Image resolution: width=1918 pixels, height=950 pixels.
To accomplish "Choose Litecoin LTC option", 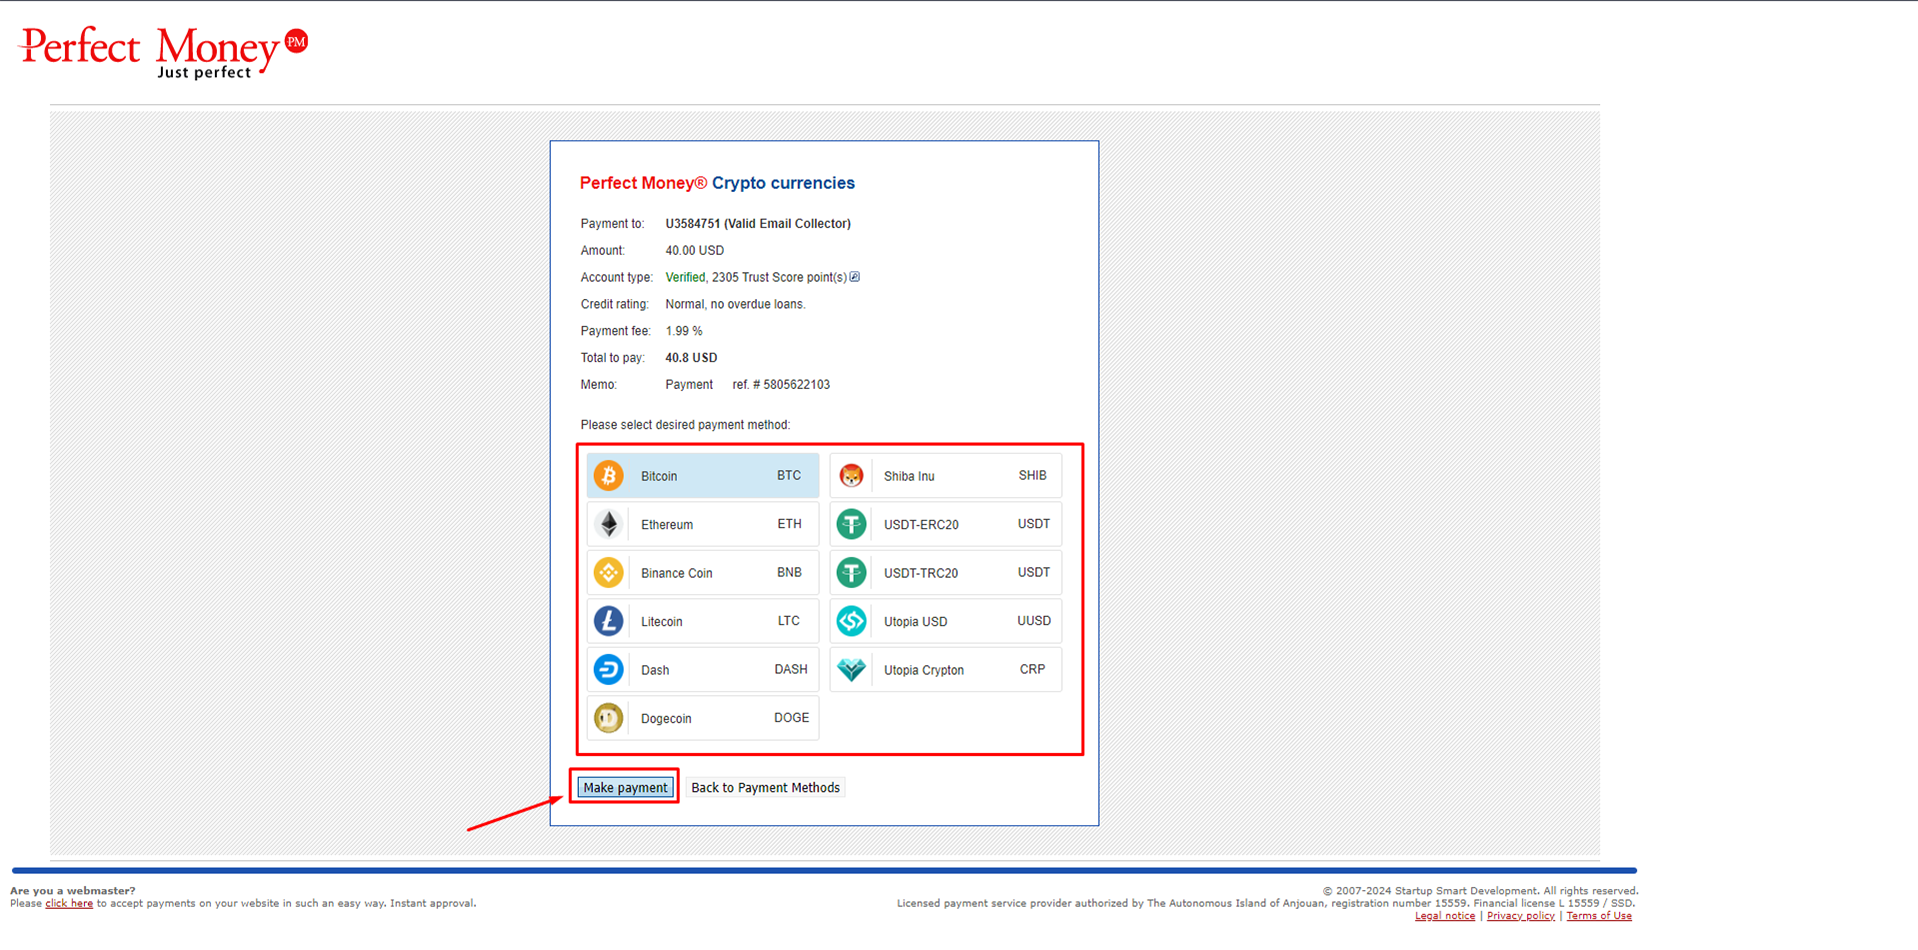I will click(703, 621).
